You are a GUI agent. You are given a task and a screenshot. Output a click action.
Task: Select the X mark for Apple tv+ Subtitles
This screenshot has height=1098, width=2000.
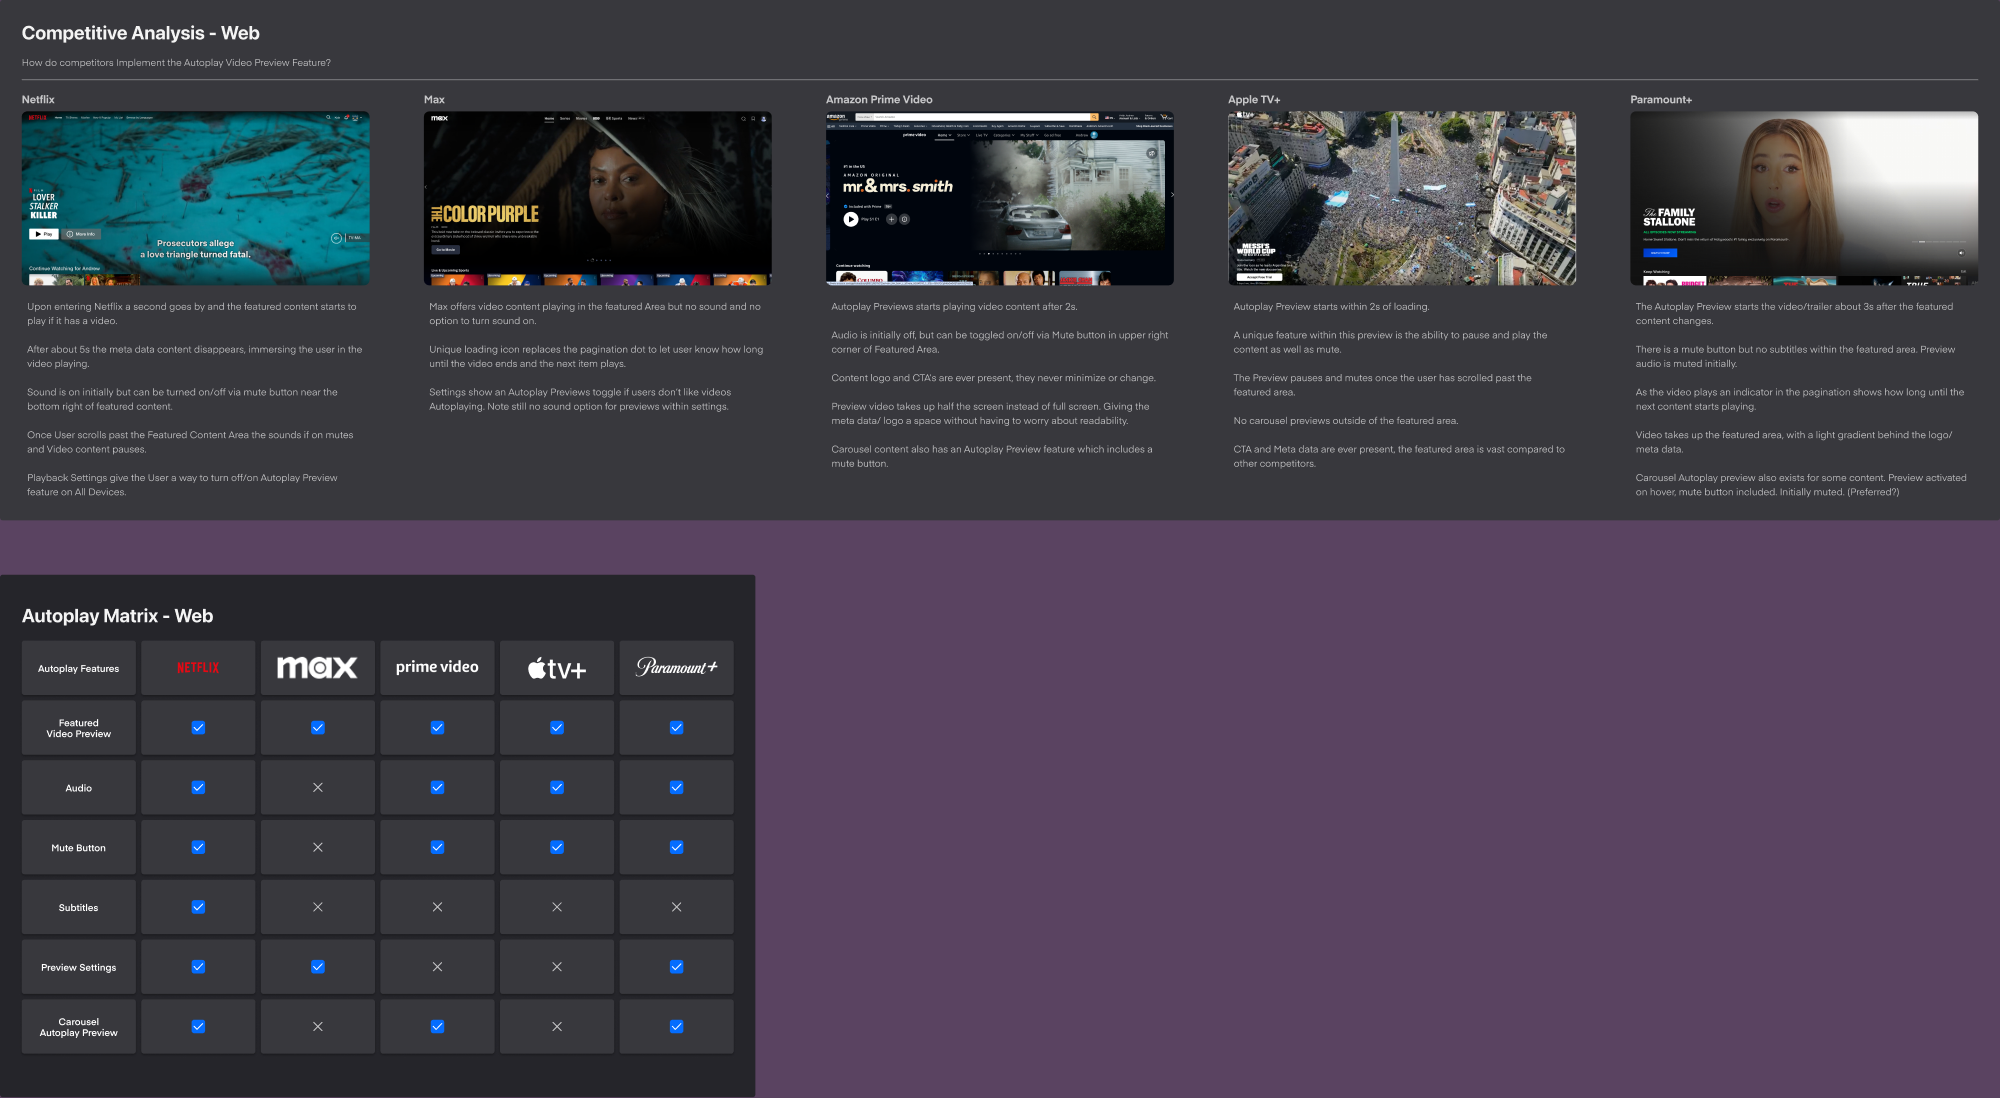click(x=557, y=907)
